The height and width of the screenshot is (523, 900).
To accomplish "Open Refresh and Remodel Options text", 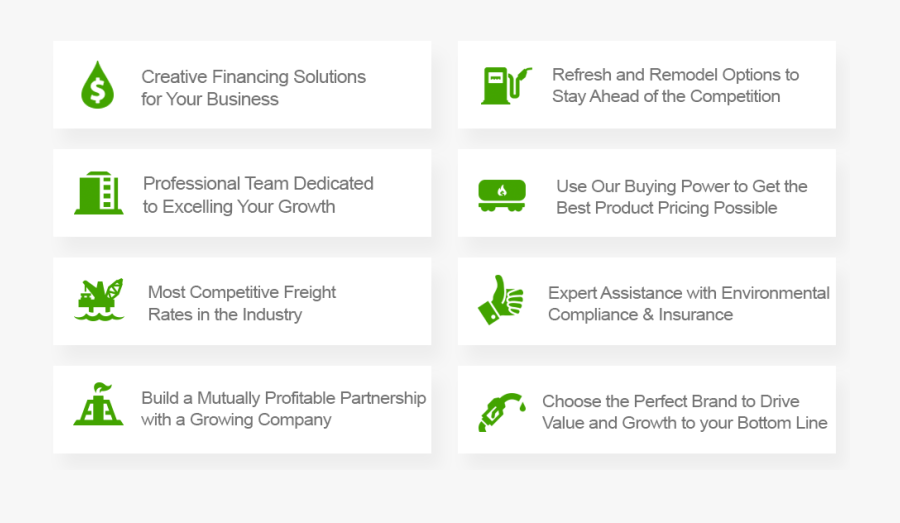I will click(x=675, y=86).
